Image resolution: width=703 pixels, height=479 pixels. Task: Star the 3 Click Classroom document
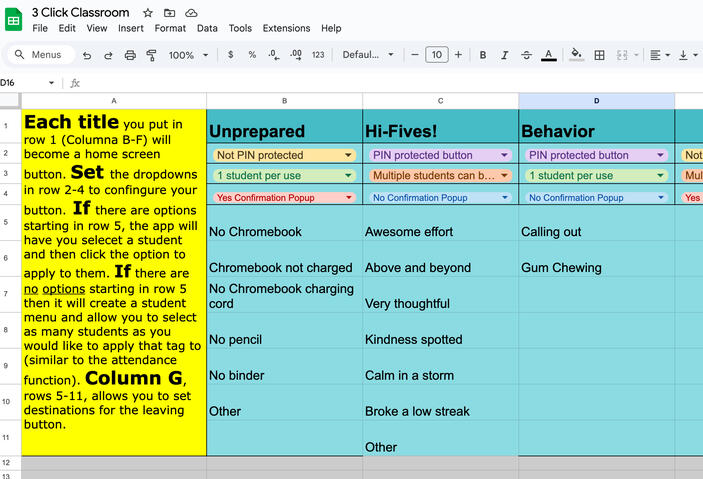click(148, 13)
